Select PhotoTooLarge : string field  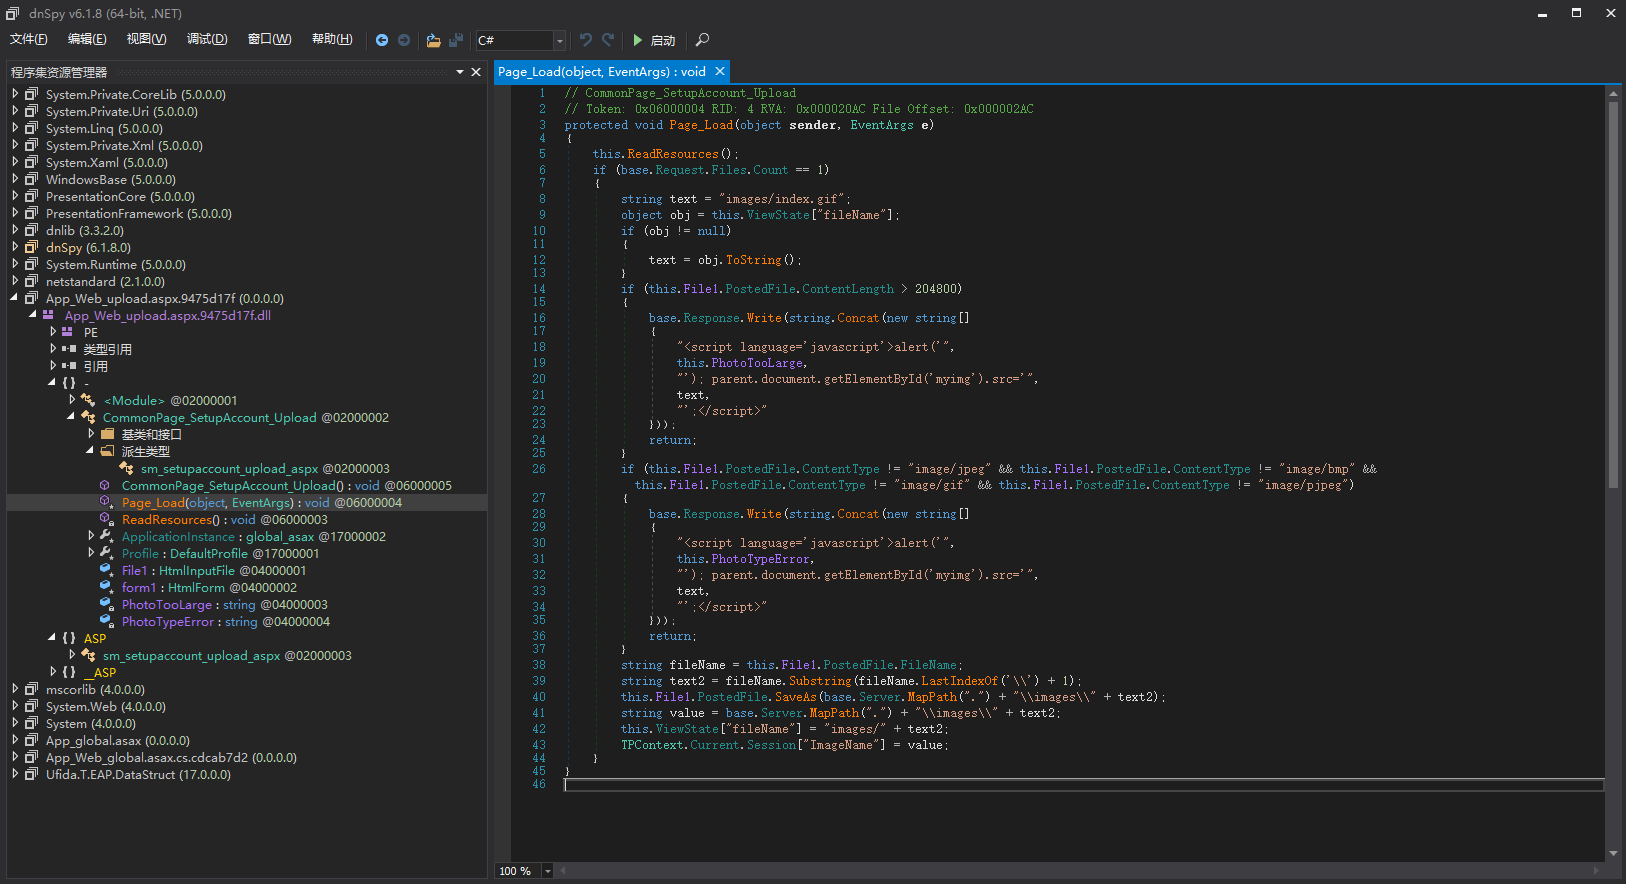pos(225,604)
